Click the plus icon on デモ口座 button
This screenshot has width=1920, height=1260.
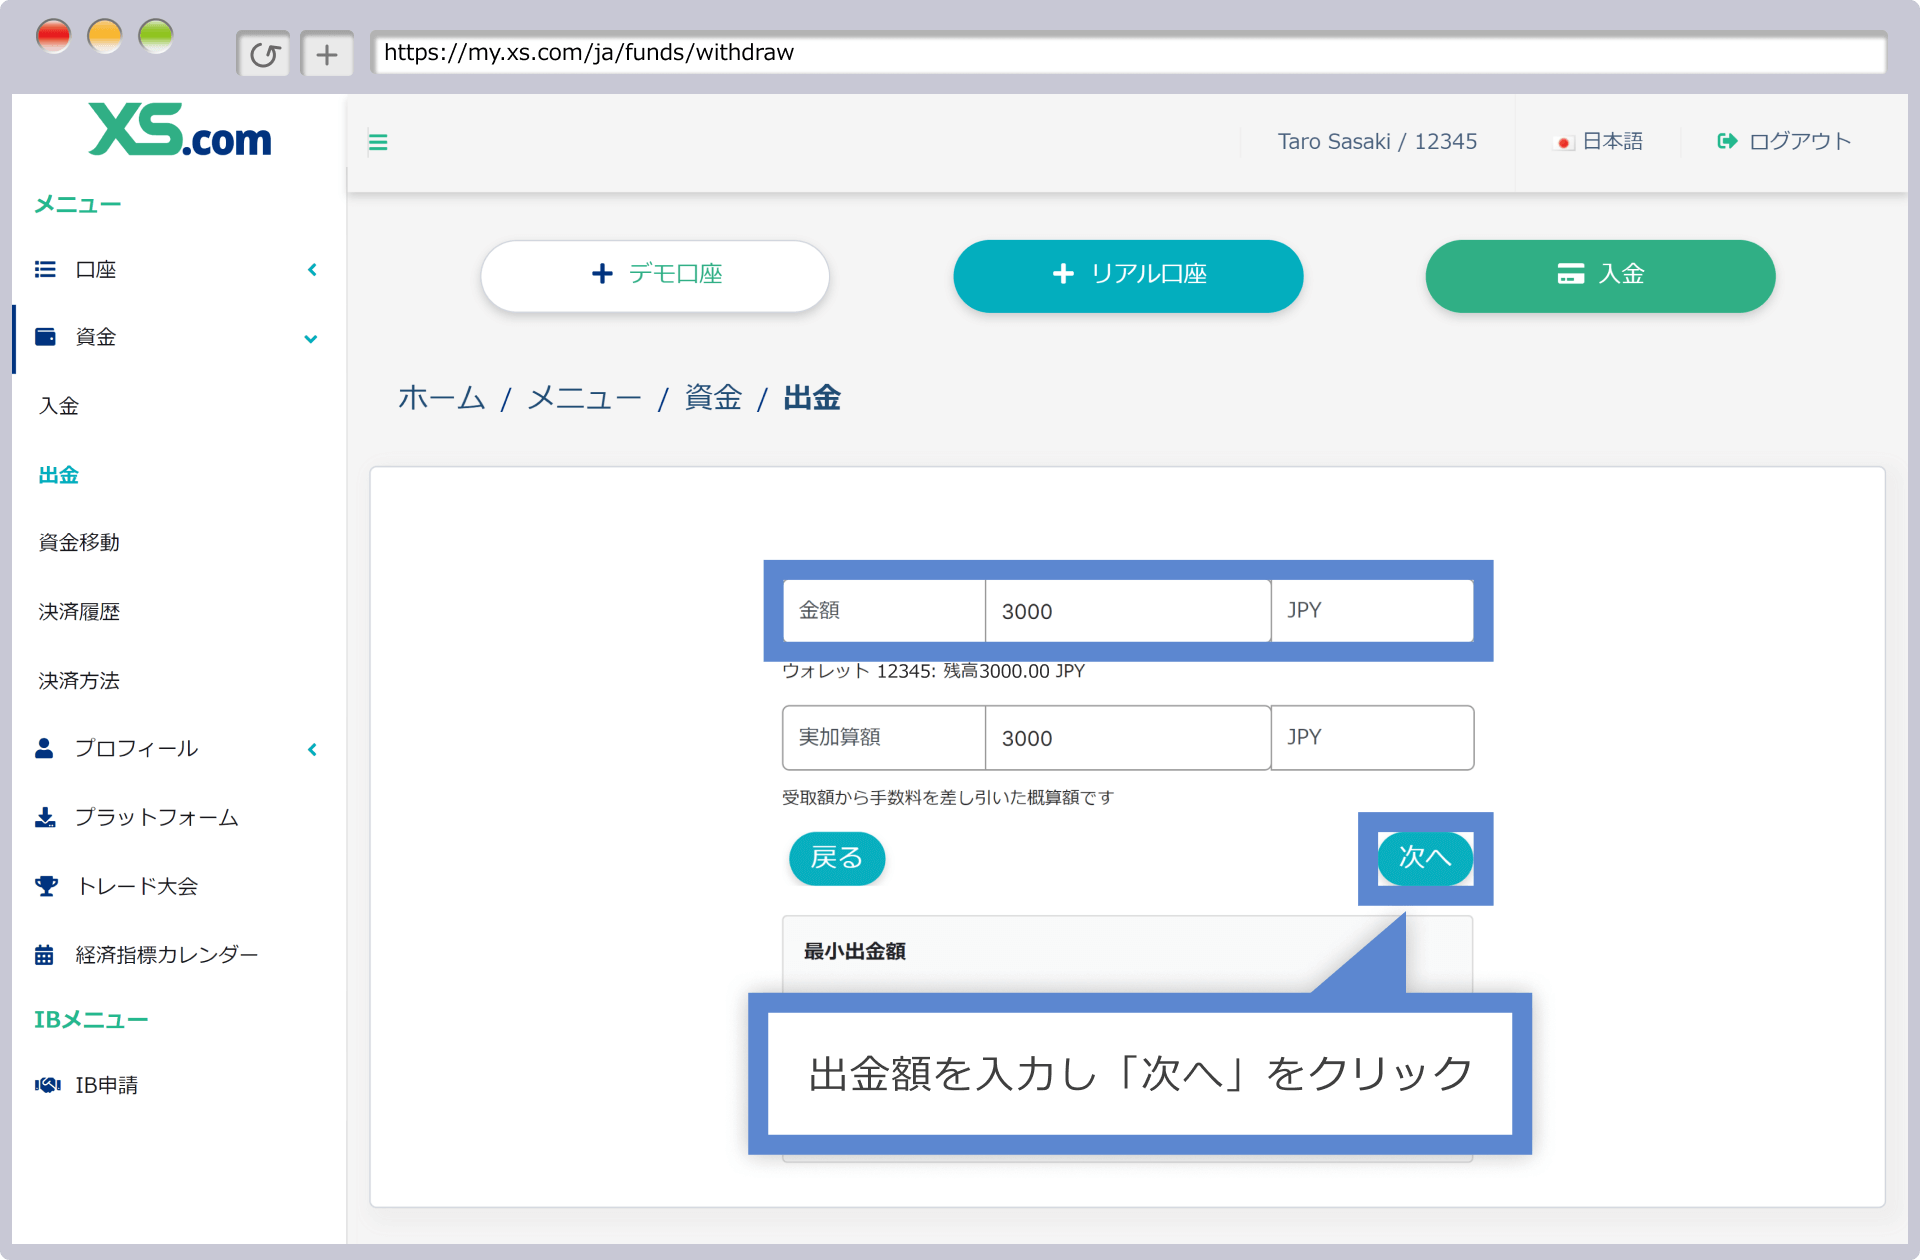point(602,274)
